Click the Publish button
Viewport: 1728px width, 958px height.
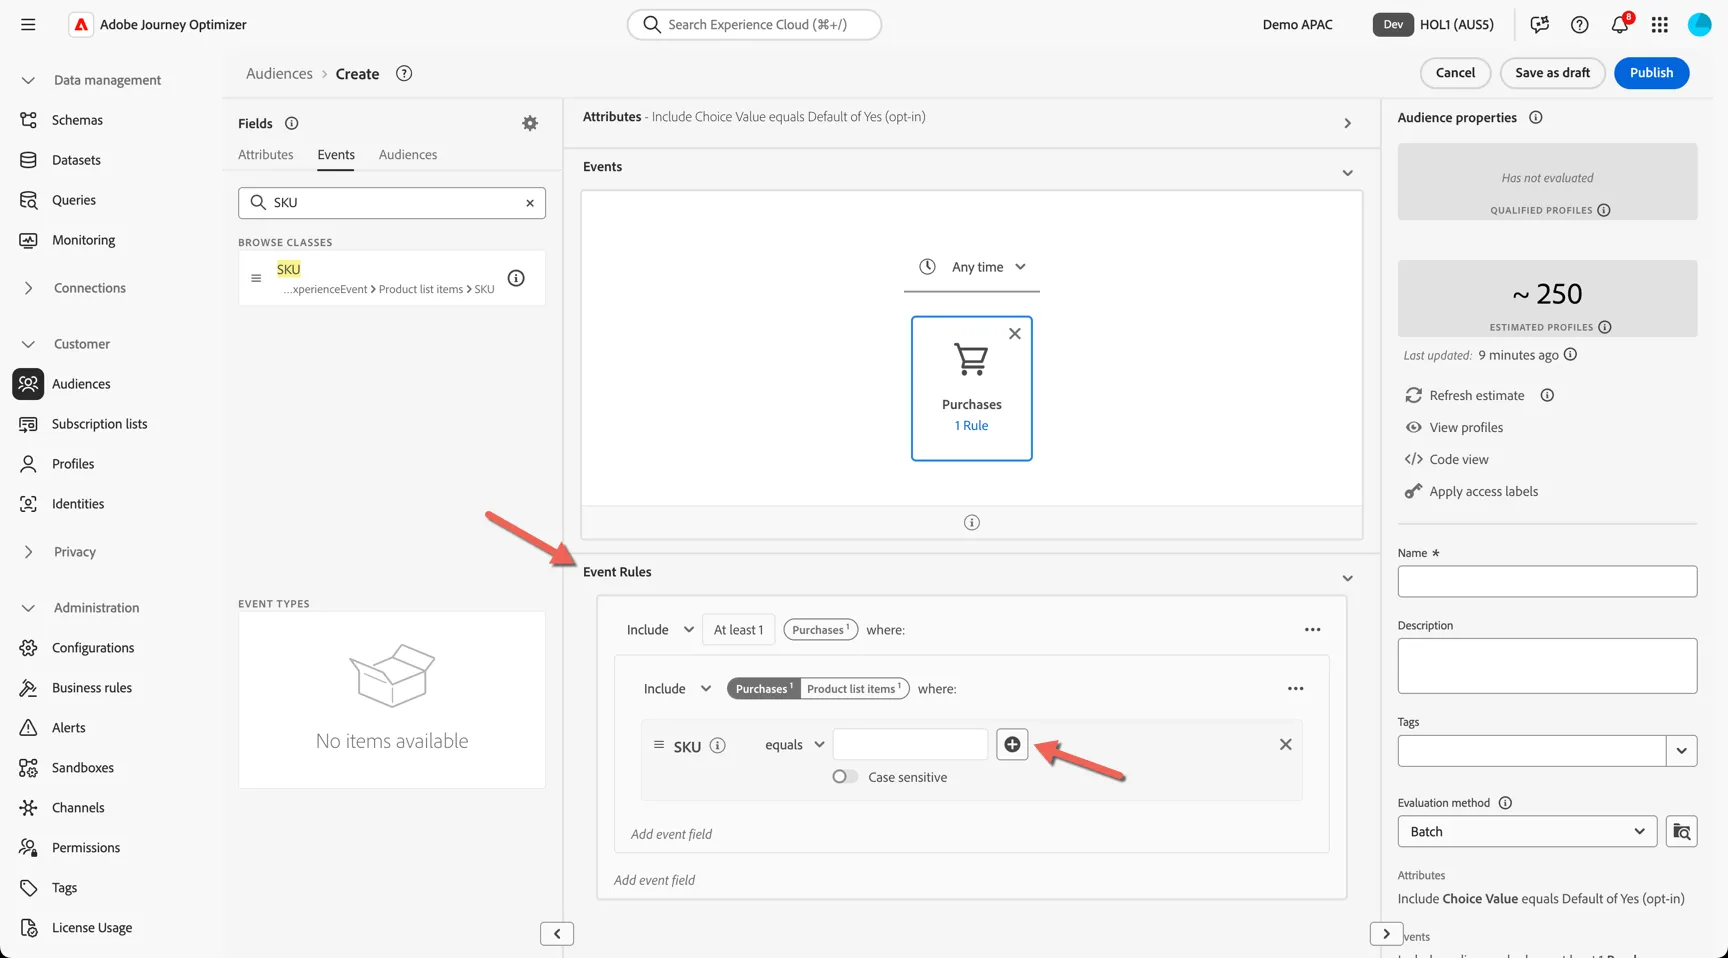click(x=1651, y=73)
